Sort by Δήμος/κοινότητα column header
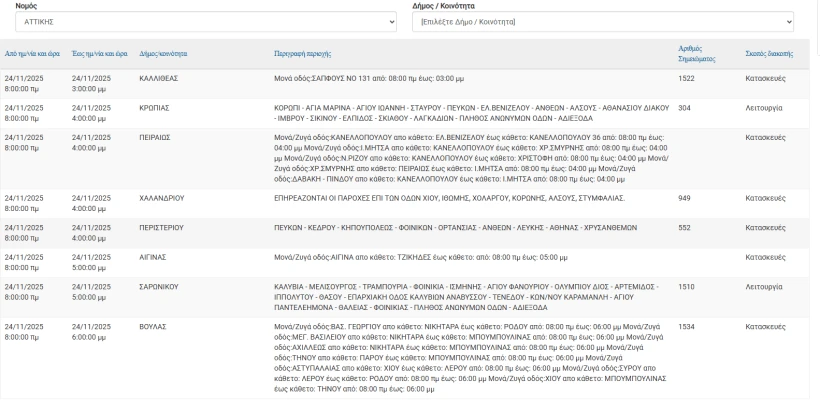Viewport: 820px width, 408px height. coord(164,54)
